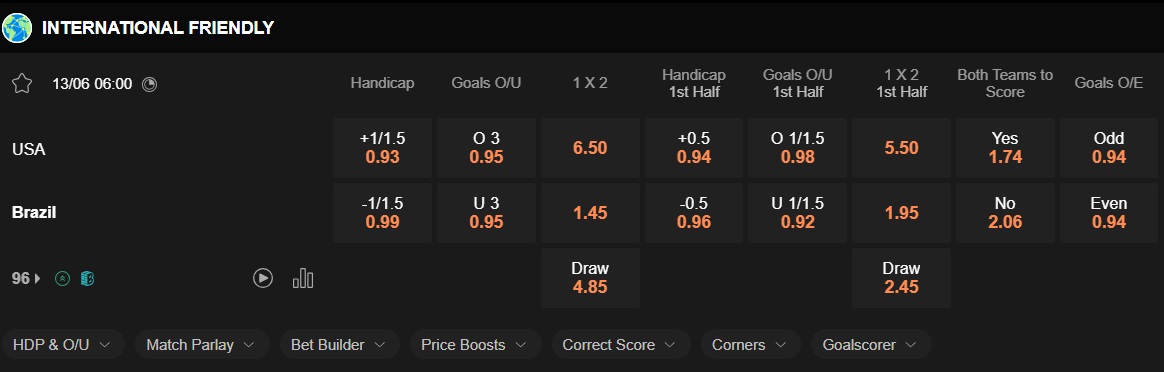Pick Both Teams to Score Yes 1.74

pyautogui.click(x=1005, y=148)
